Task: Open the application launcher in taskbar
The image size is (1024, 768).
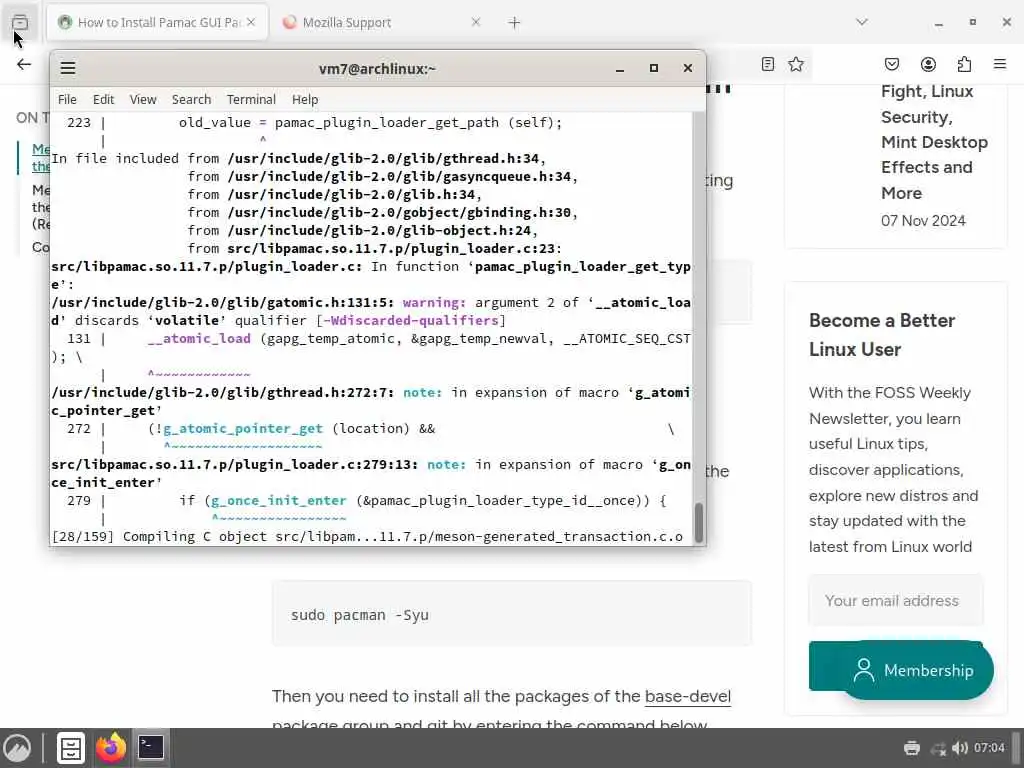Action: coord(17,748)
